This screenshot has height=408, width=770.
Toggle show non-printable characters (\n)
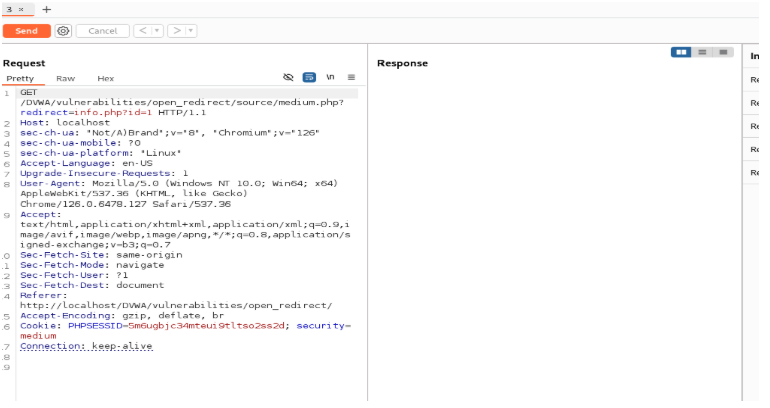click(x=331, y=77)
